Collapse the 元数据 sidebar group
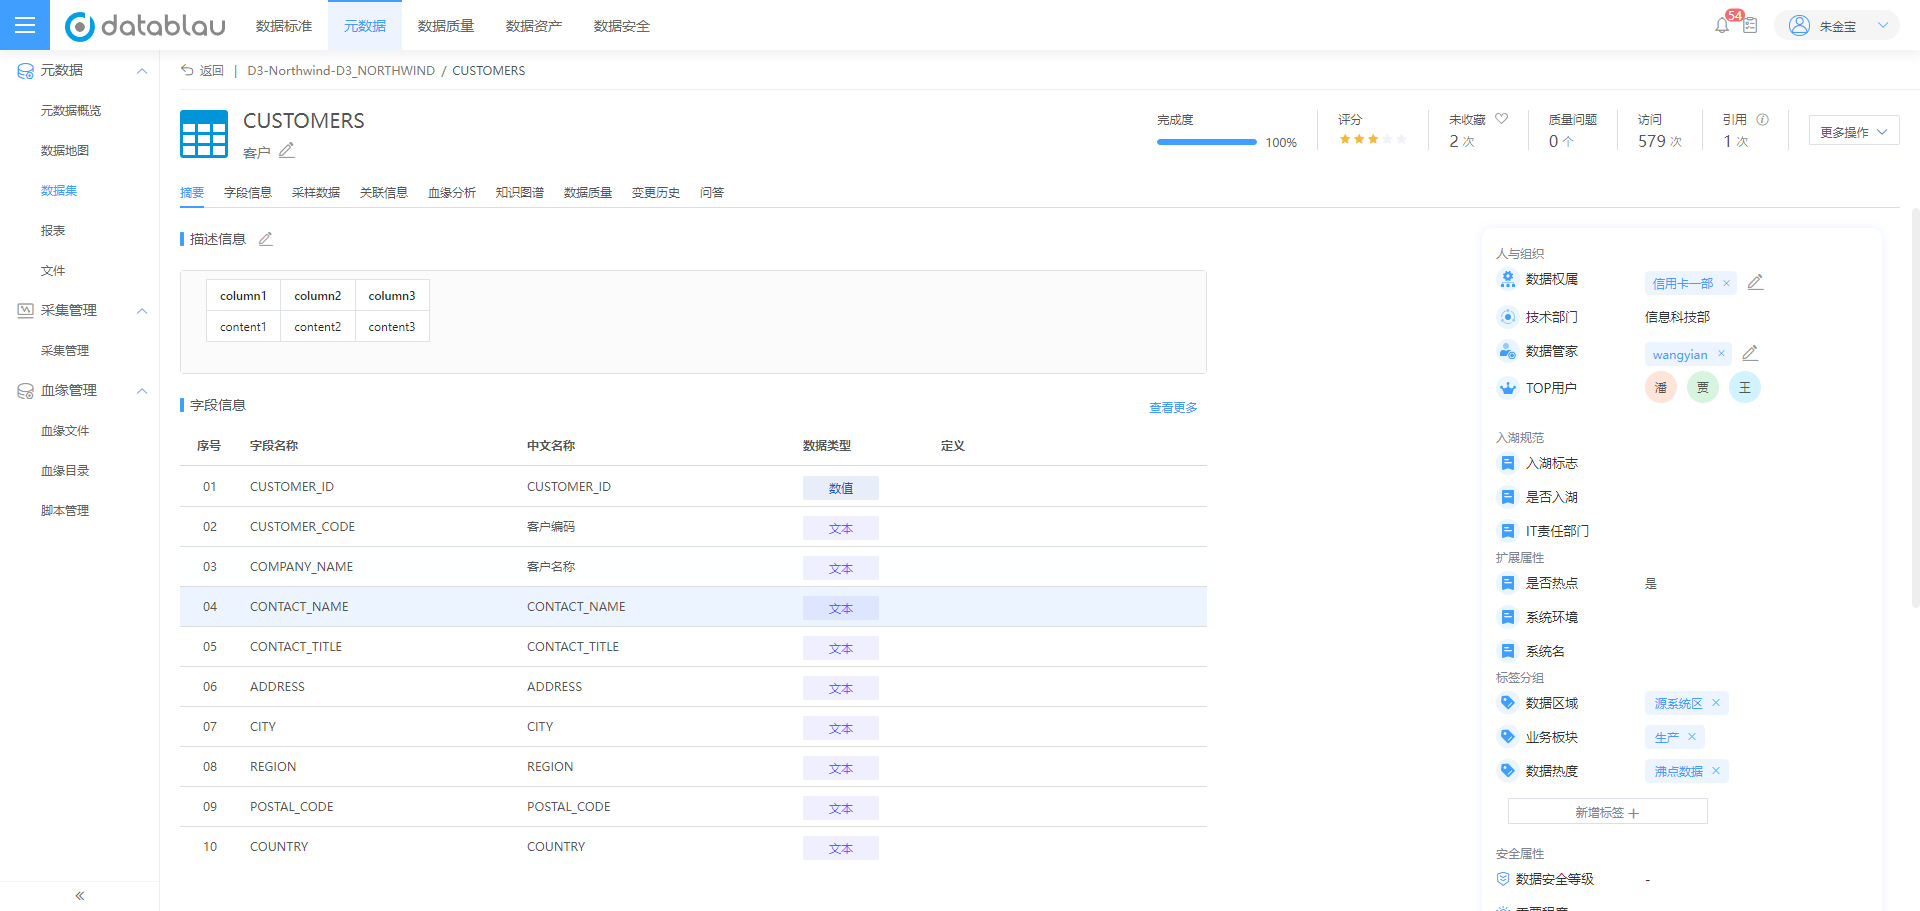Screen dimensions: 1920x911 [142, 71]
